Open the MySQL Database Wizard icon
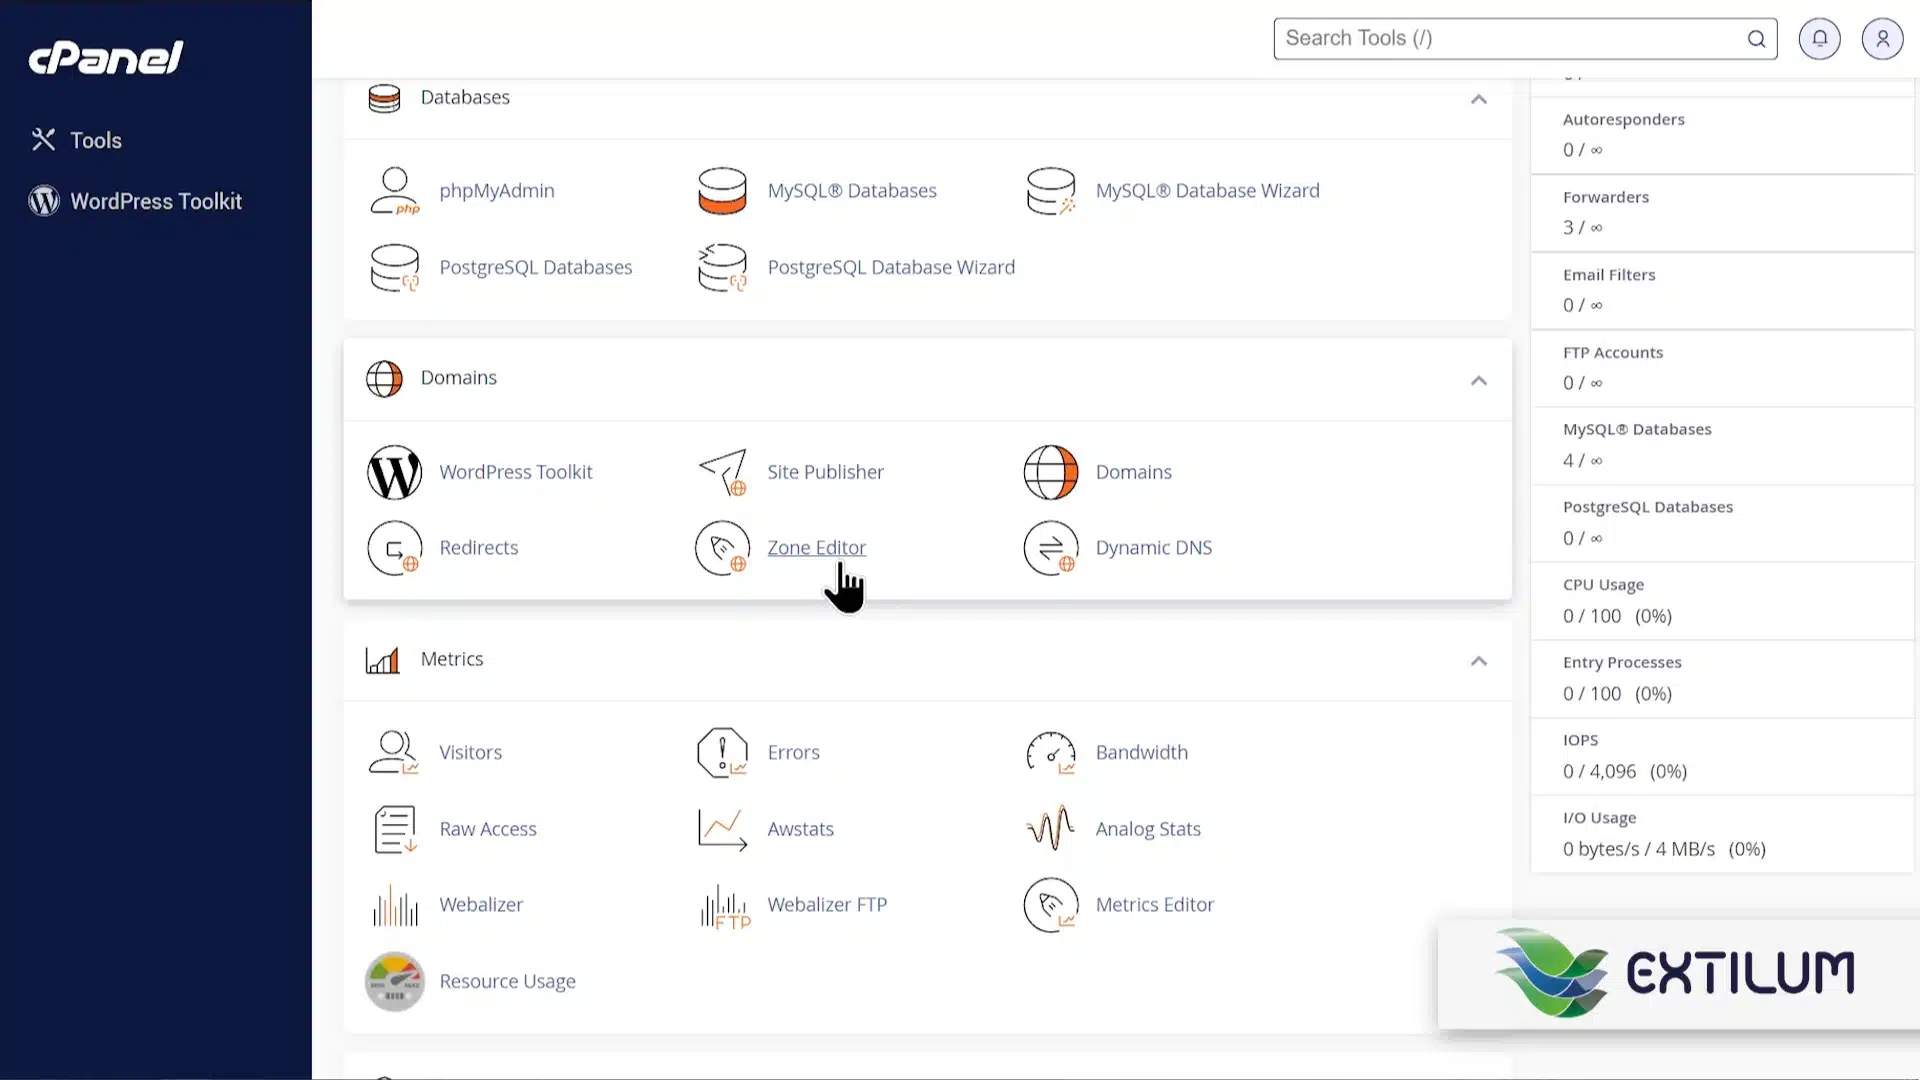The width and height of the screenshot is (1920, 1080). 1051,191
